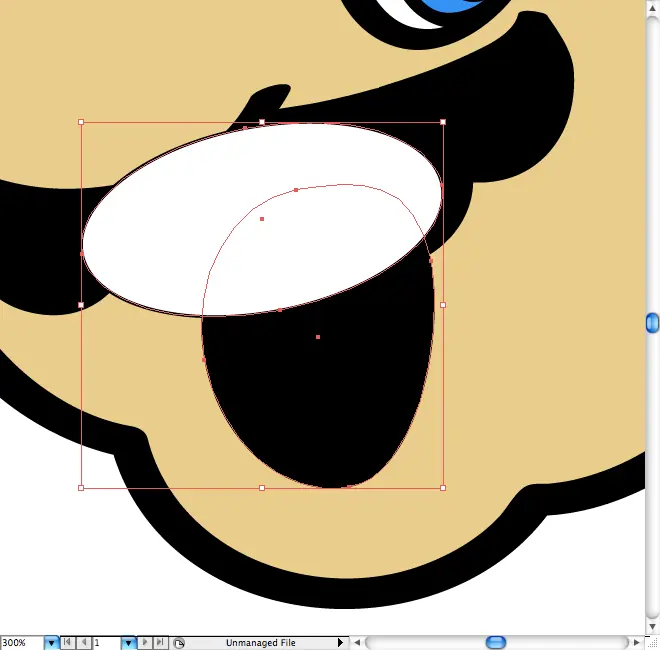The width and height of the screenshot is (660, 650).
Task: Click the vertical scrollbar down arrow
Action: (652, 626)
